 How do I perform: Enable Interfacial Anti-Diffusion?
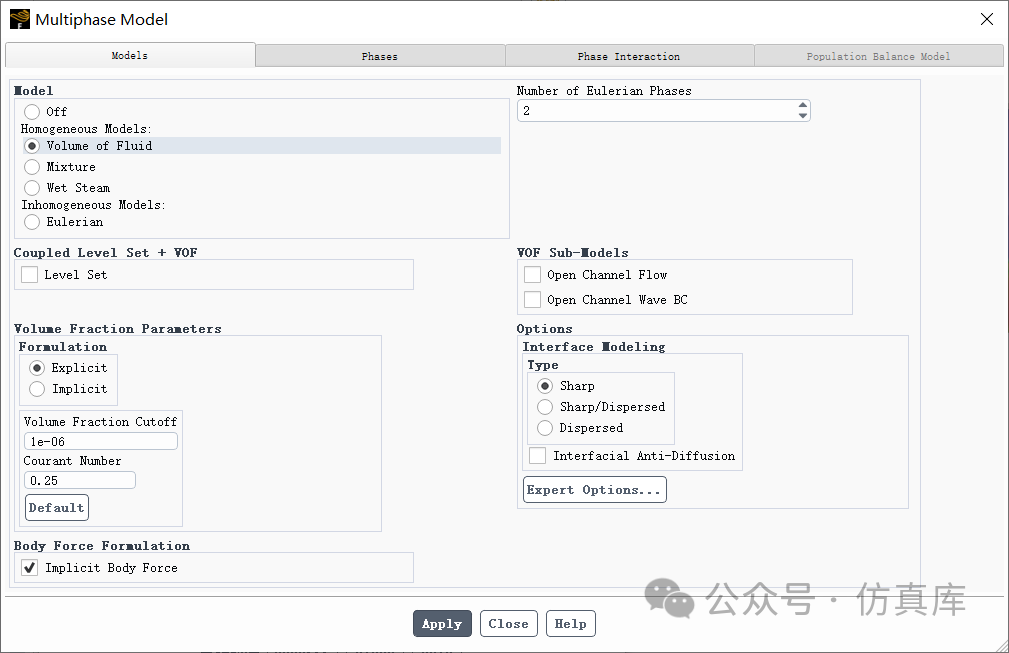point(537,455)
